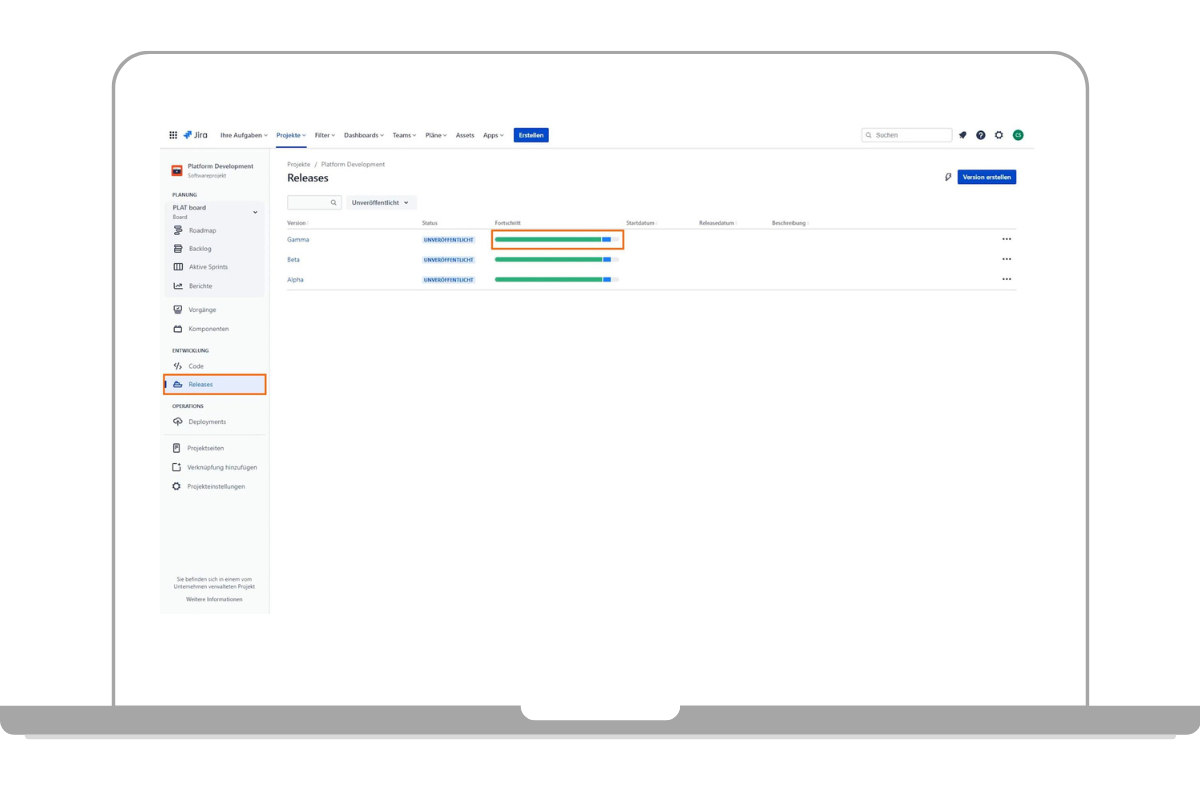This screenshot has height=790, width=1200.
Task: Open the settings gear in top bar
Action: point(999,135)
